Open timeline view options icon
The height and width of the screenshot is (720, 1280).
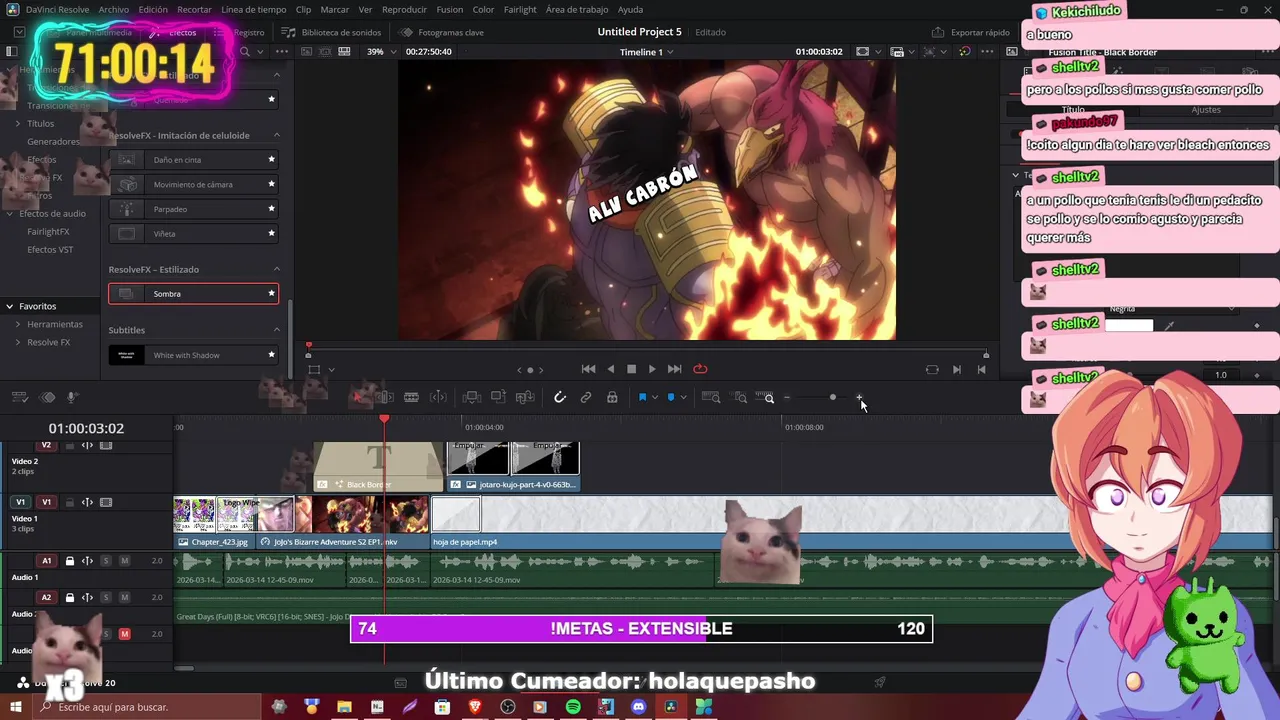(21, 397)
